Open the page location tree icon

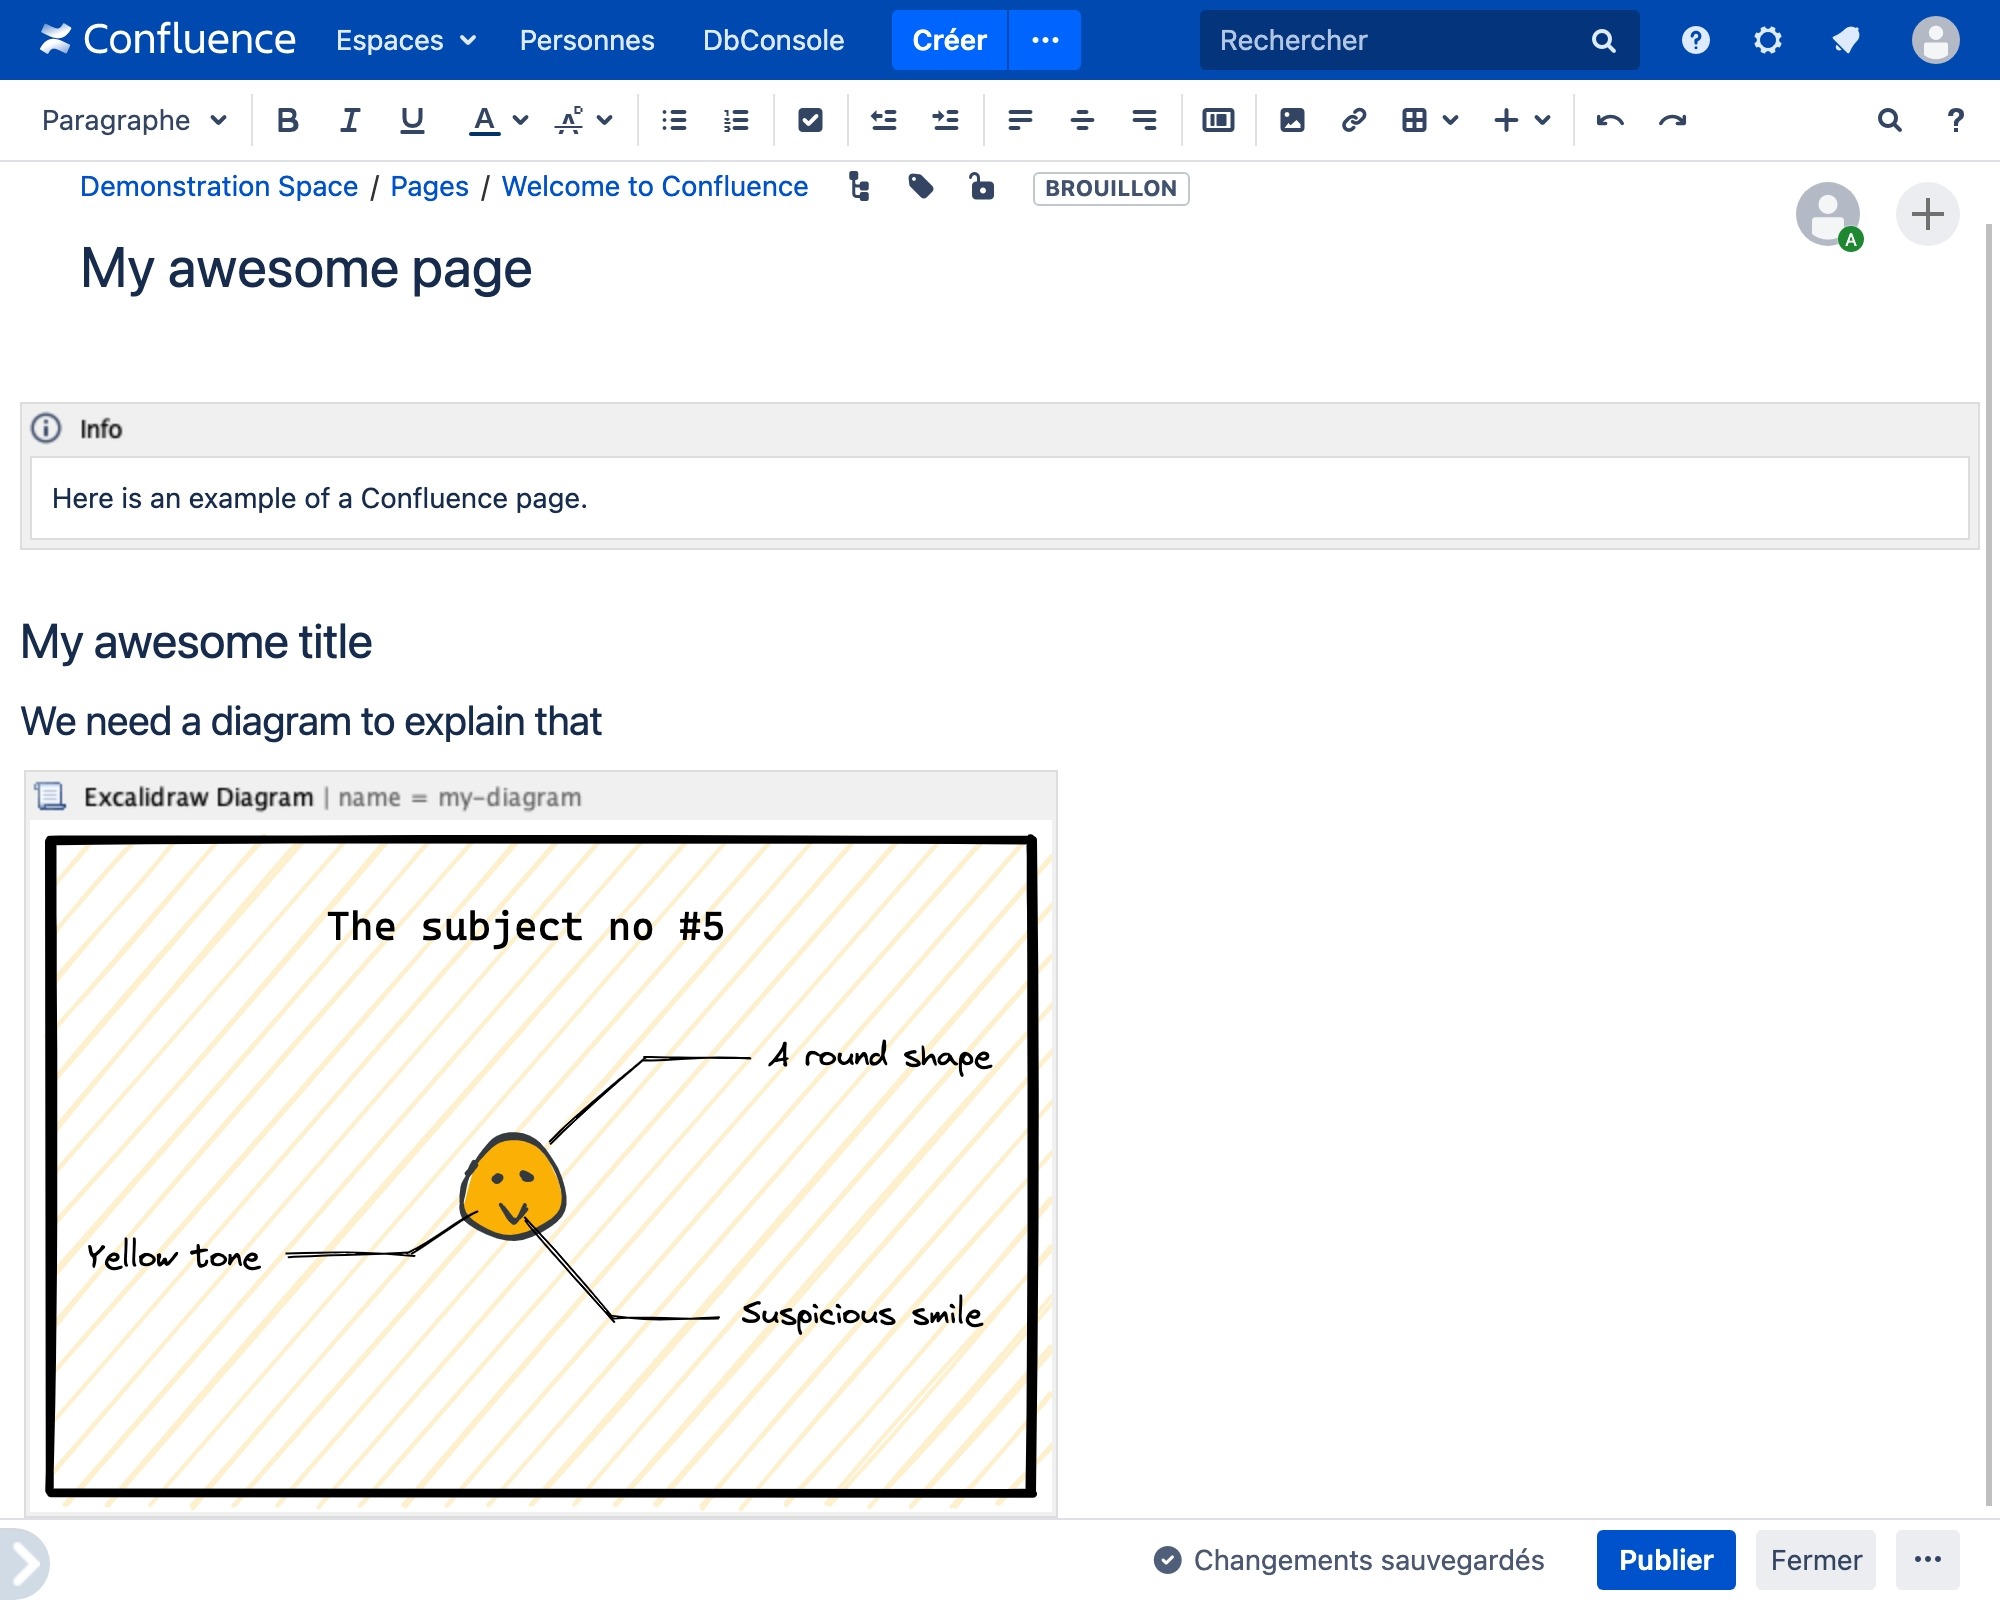(859, 187)
